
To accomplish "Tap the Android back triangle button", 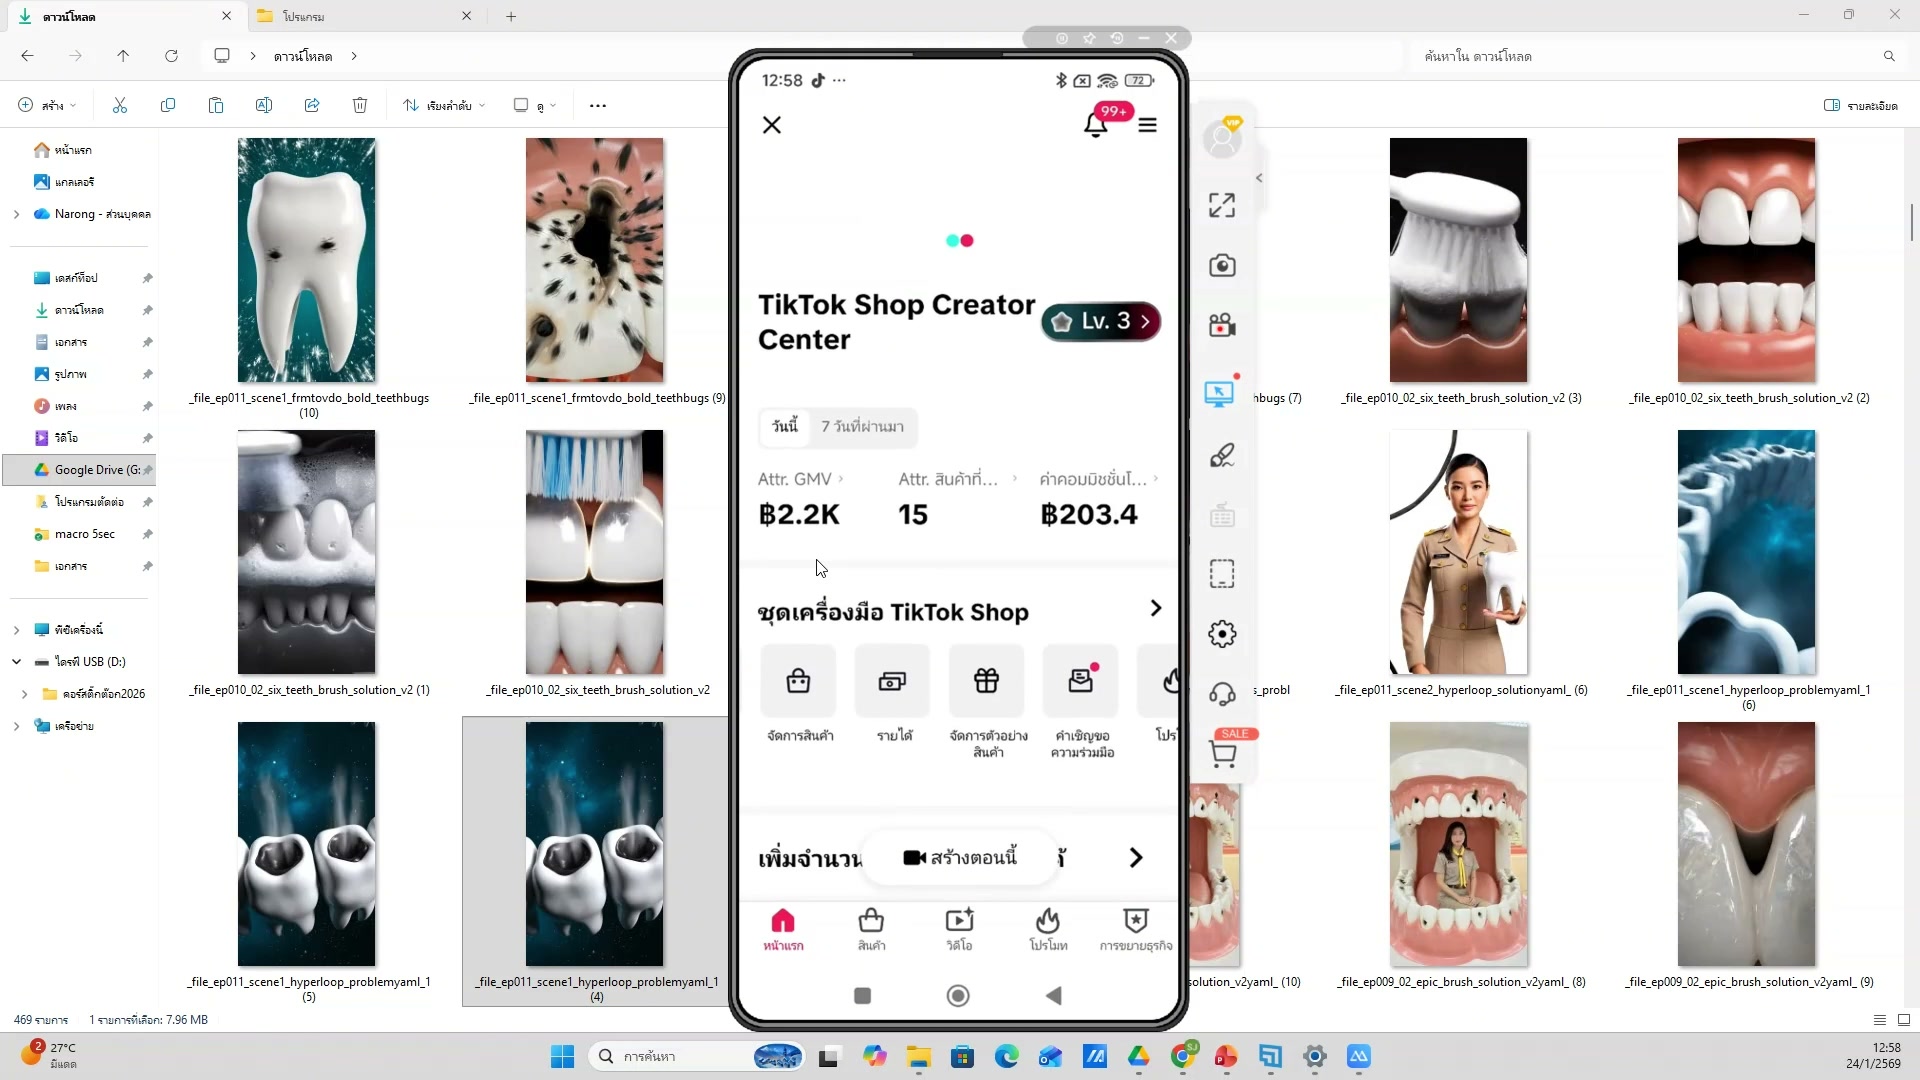I will 1053,995.
